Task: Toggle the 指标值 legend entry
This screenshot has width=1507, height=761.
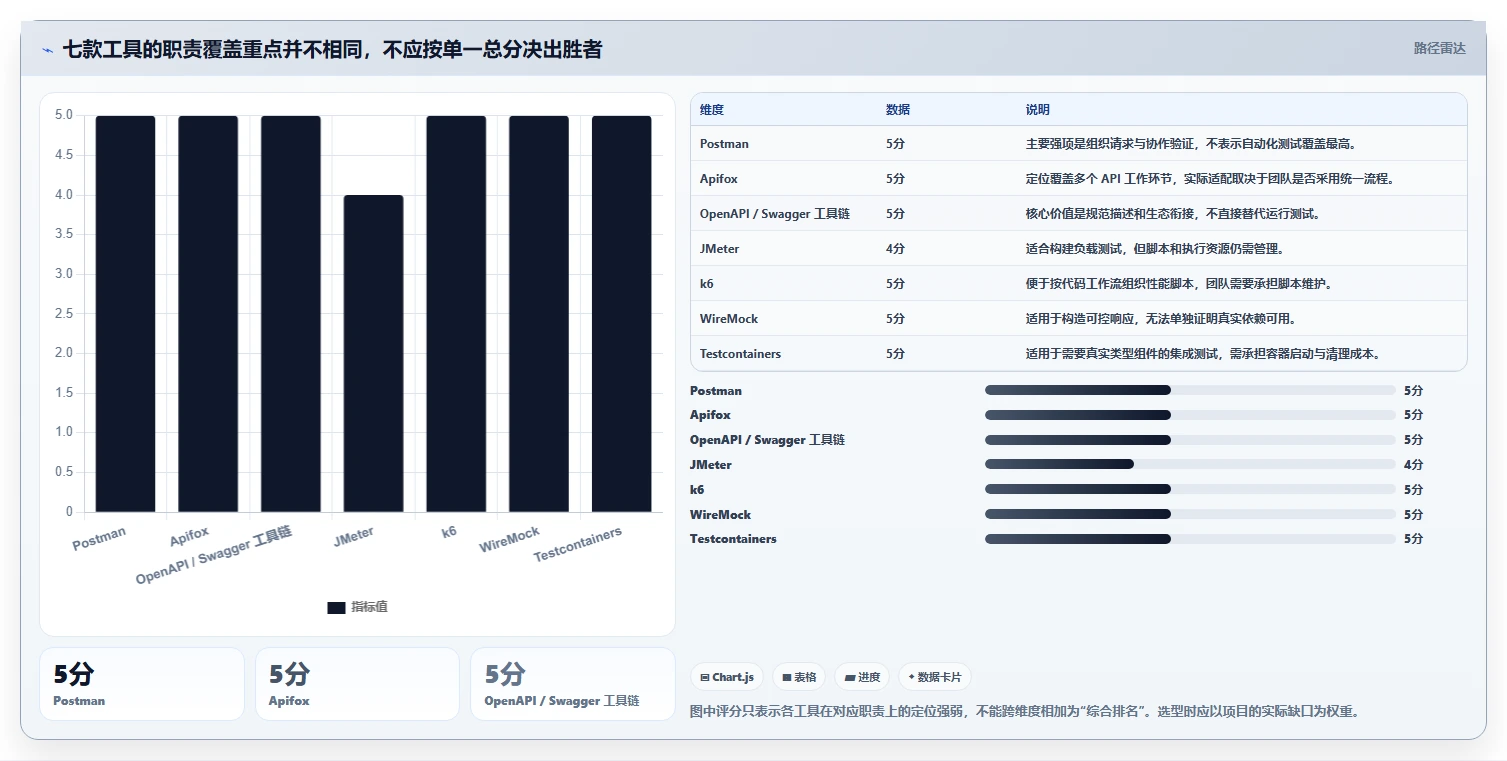Action: coord(357,607)
